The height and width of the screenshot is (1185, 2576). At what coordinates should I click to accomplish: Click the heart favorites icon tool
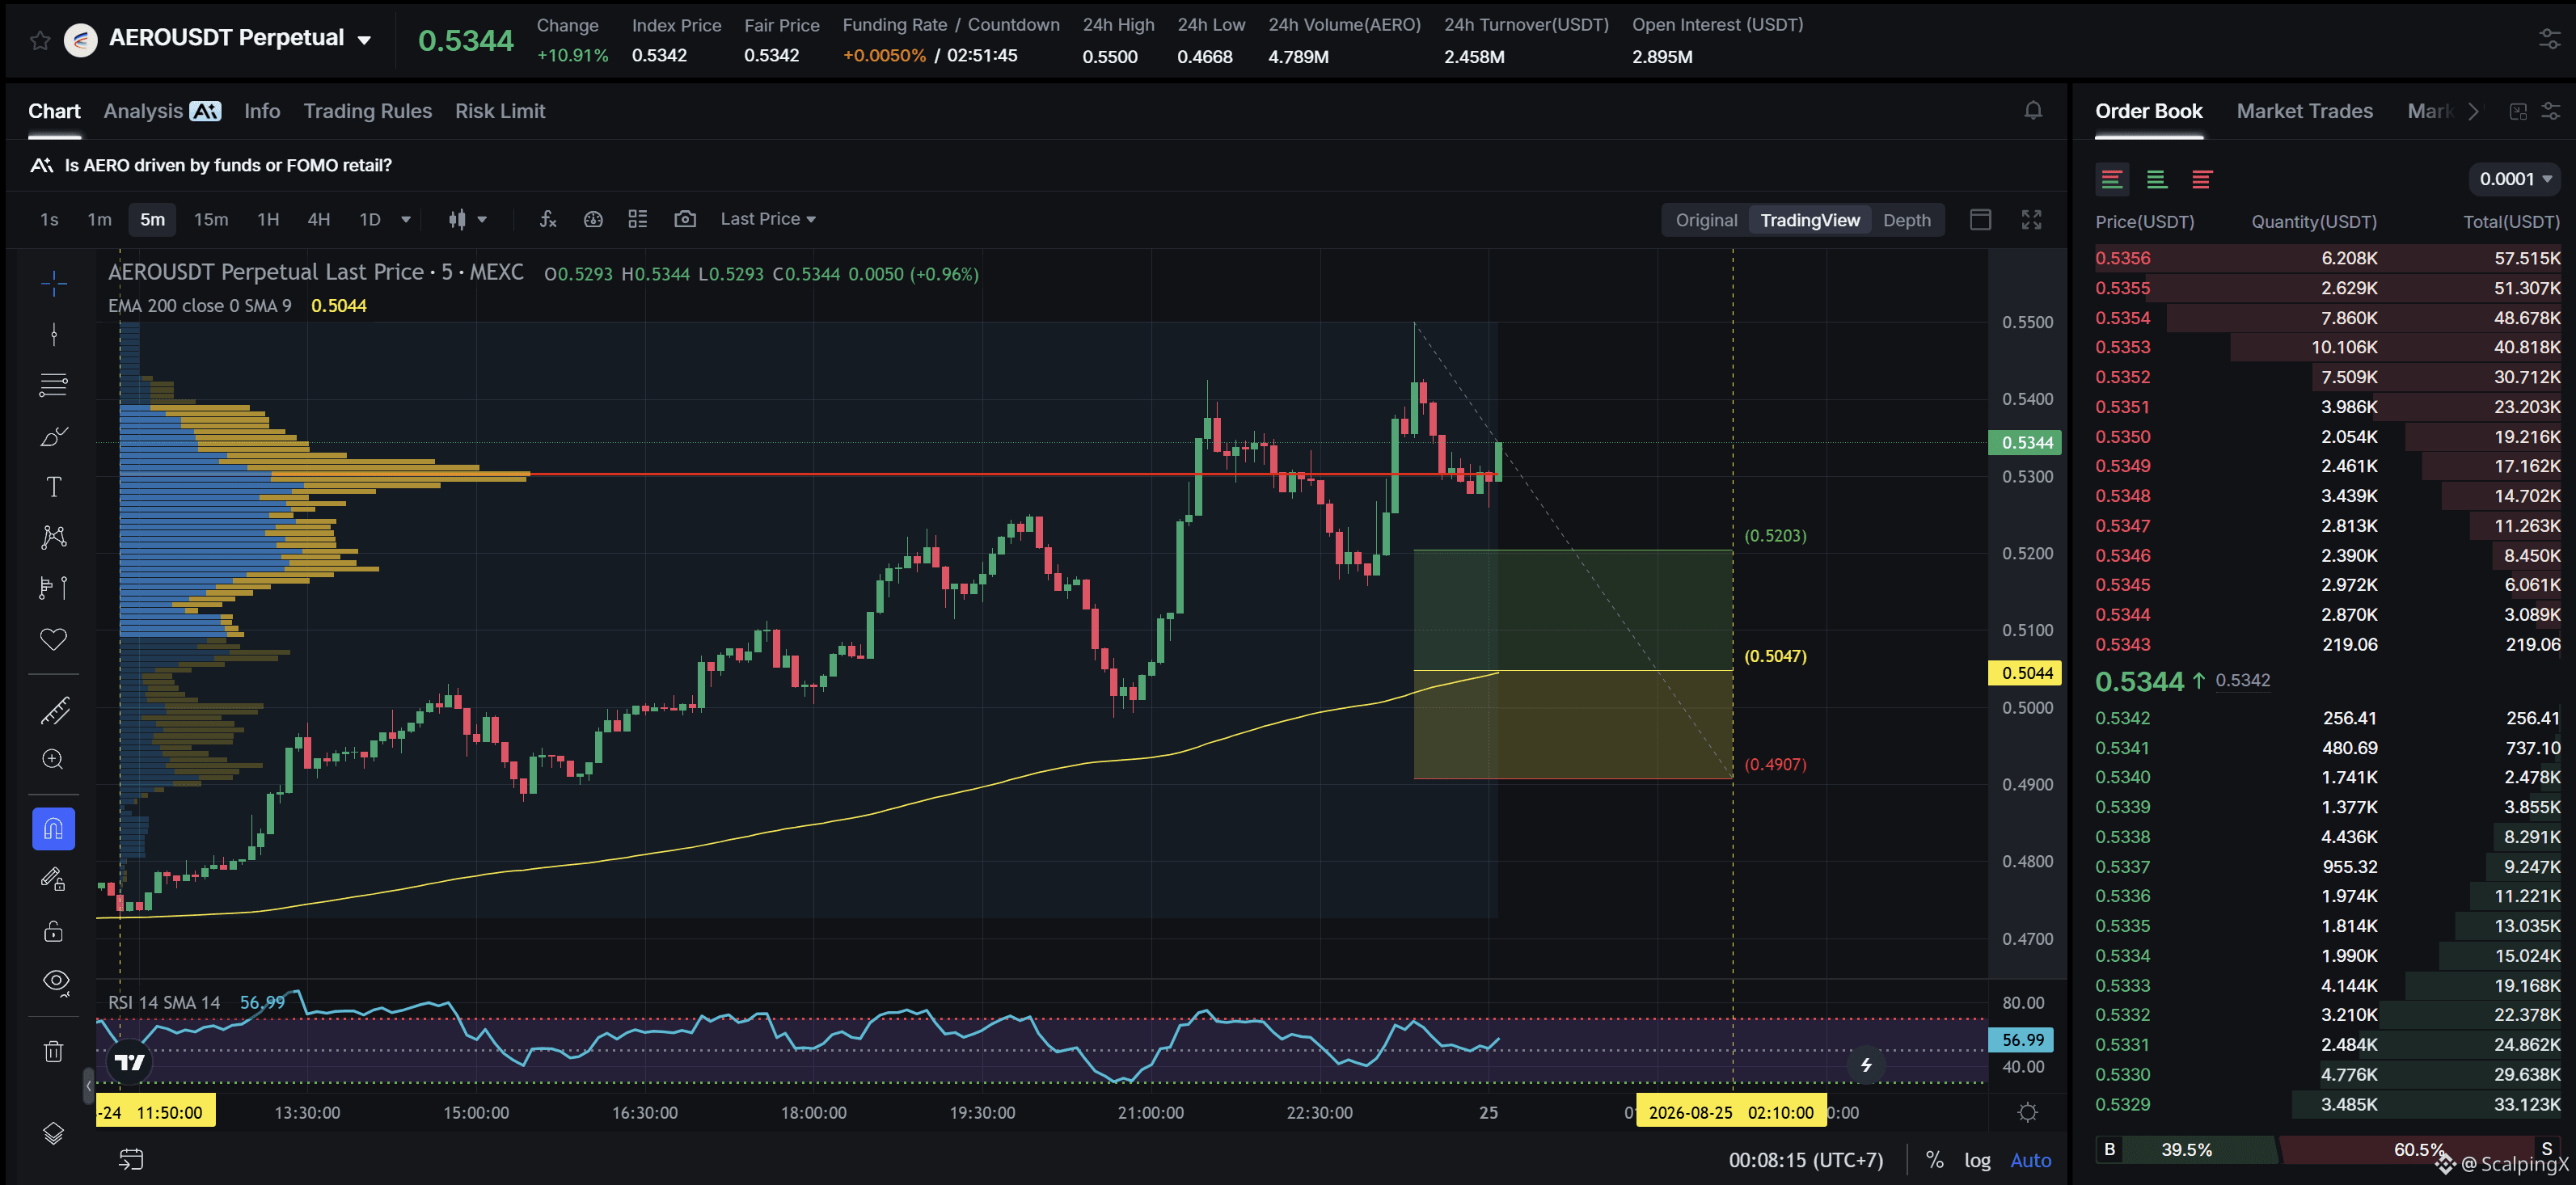point(54,639)
